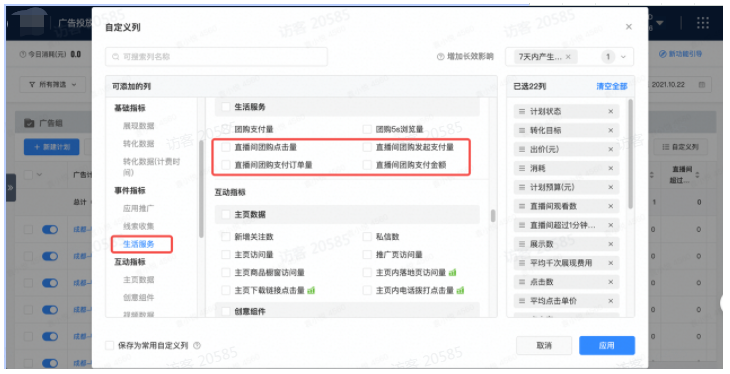Go to 展现数据 category

[138, 126]
